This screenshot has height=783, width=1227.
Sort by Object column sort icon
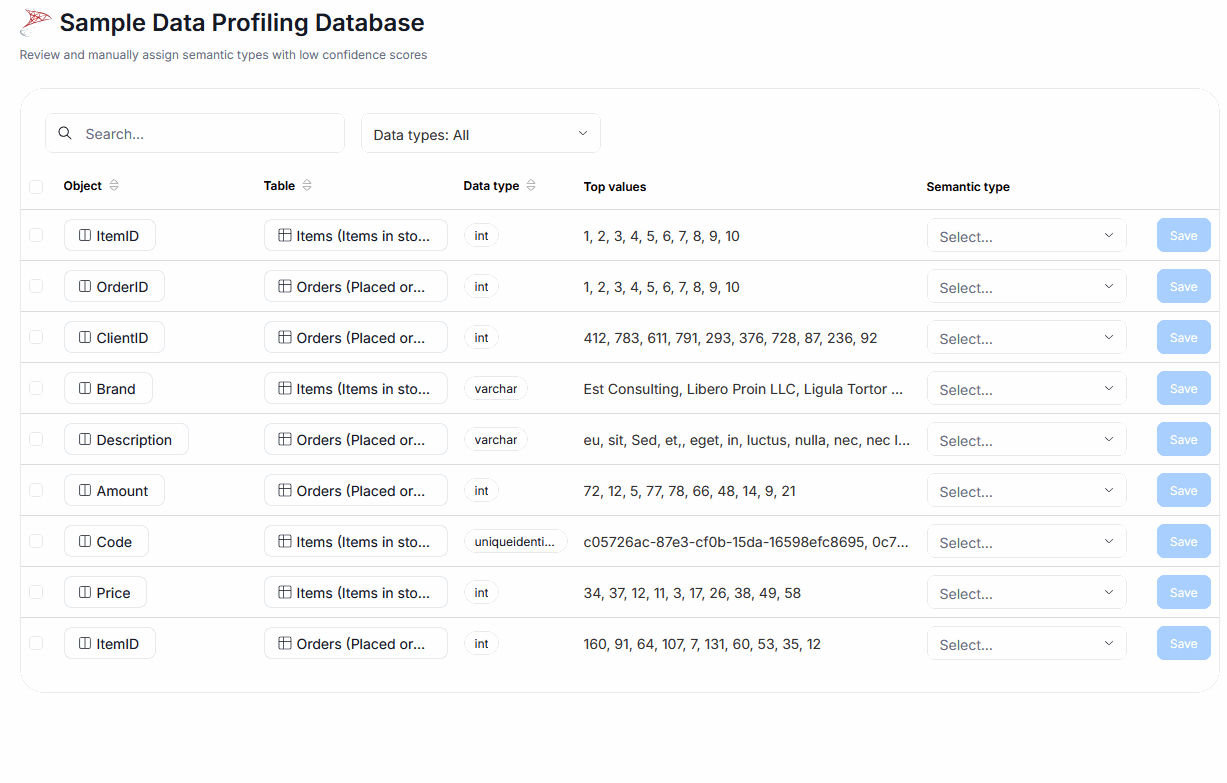tap(114, 186)
